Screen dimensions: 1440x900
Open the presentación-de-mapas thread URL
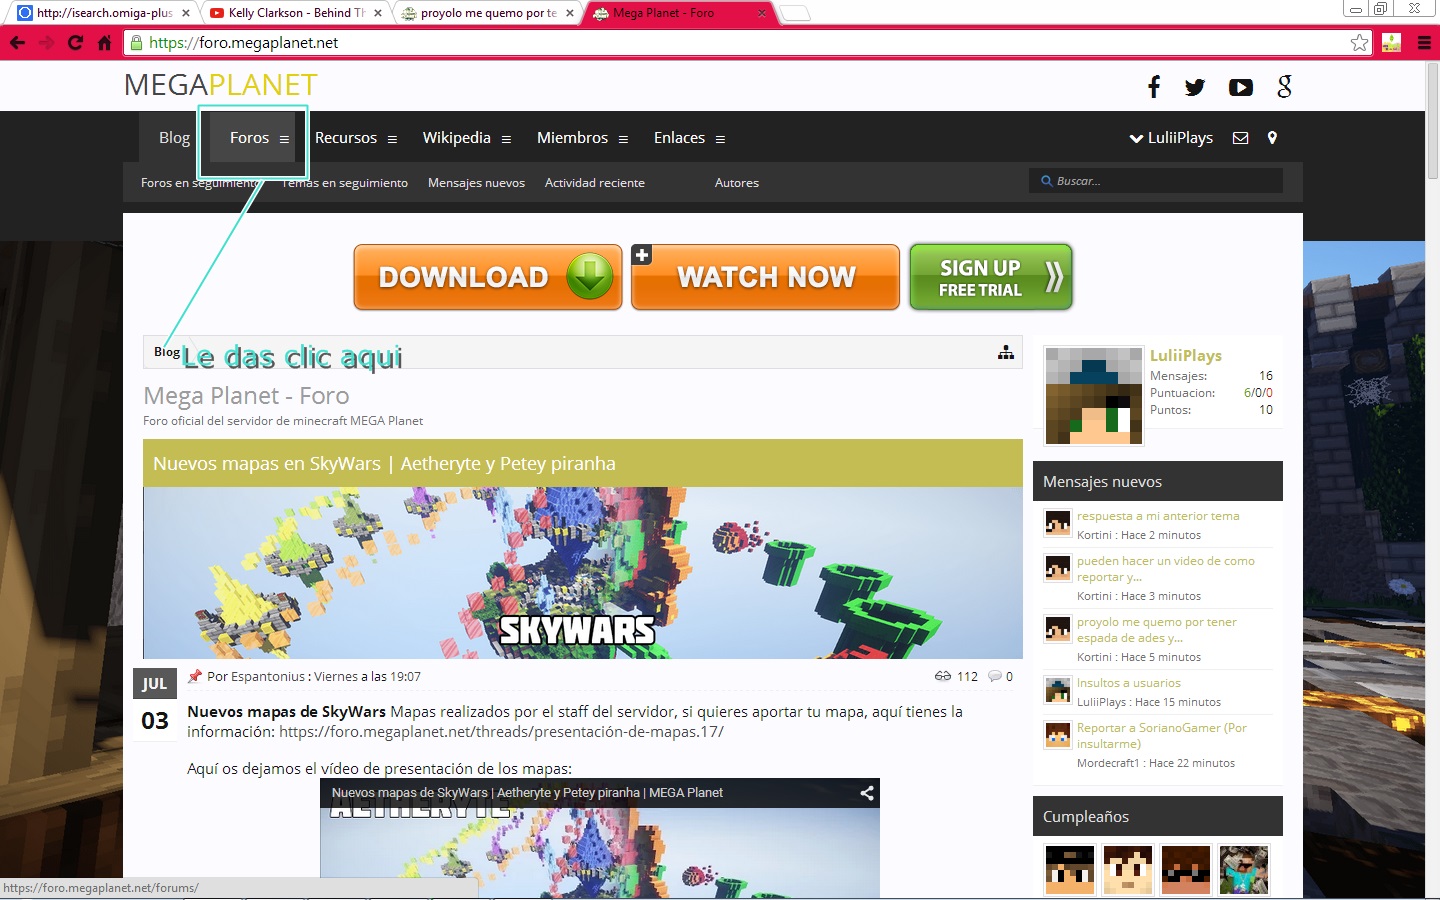(501, 732)
